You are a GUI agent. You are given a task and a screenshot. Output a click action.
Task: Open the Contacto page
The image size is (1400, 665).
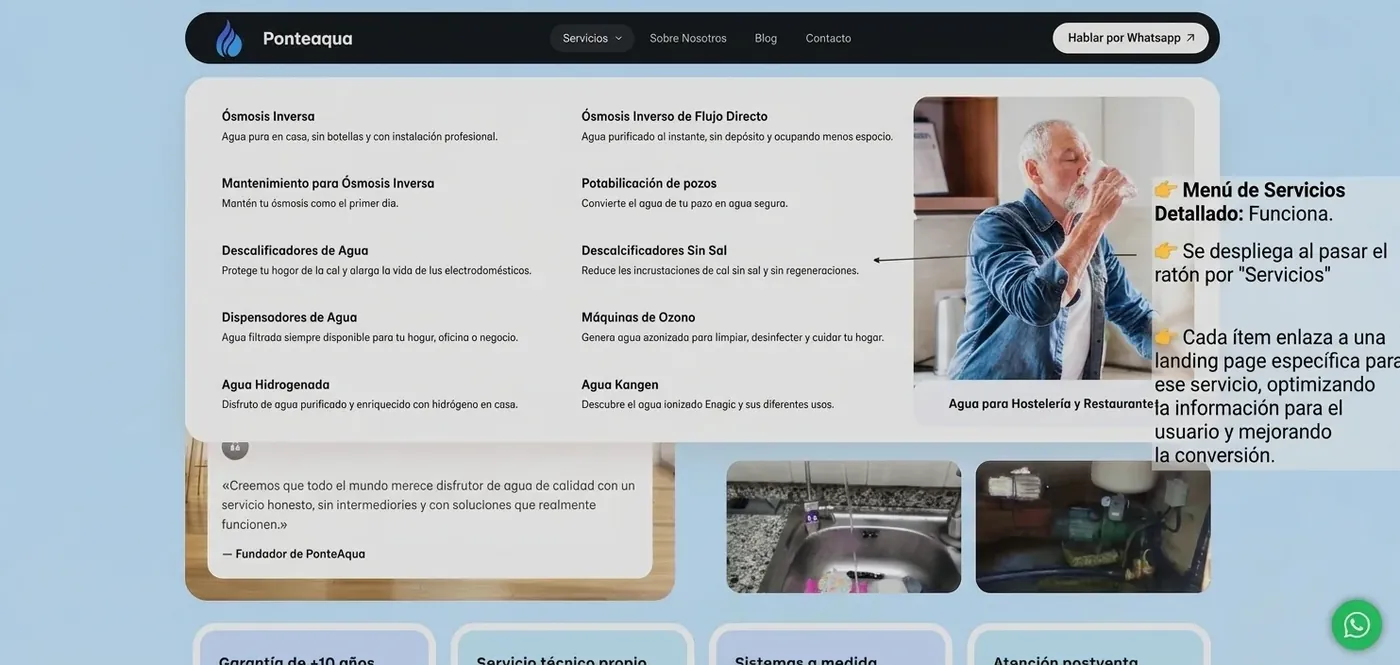click(828, 38)
